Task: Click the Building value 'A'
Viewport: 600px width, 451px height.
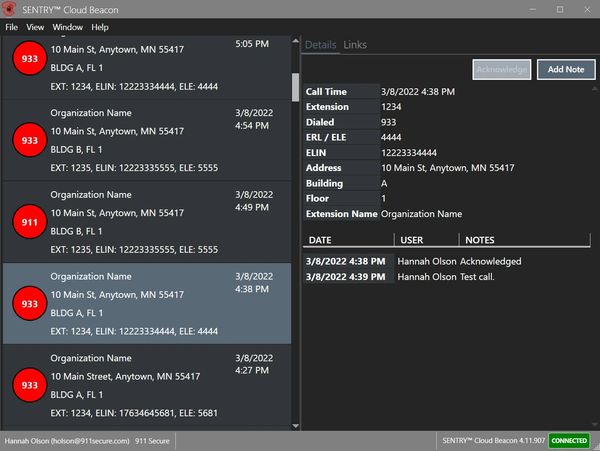Action: [384, 184]
